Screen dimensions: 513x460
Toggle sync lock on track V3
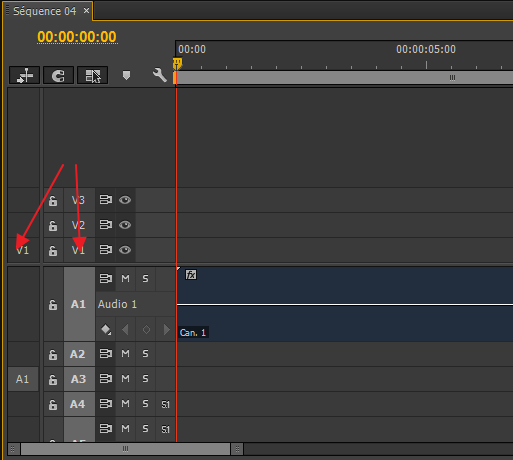pyautogui.click(x=106, y=200)
